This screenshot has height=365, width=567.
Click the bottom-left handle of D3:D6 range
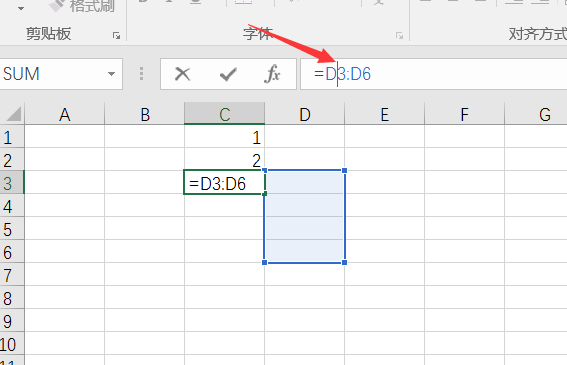coord(264,262)
